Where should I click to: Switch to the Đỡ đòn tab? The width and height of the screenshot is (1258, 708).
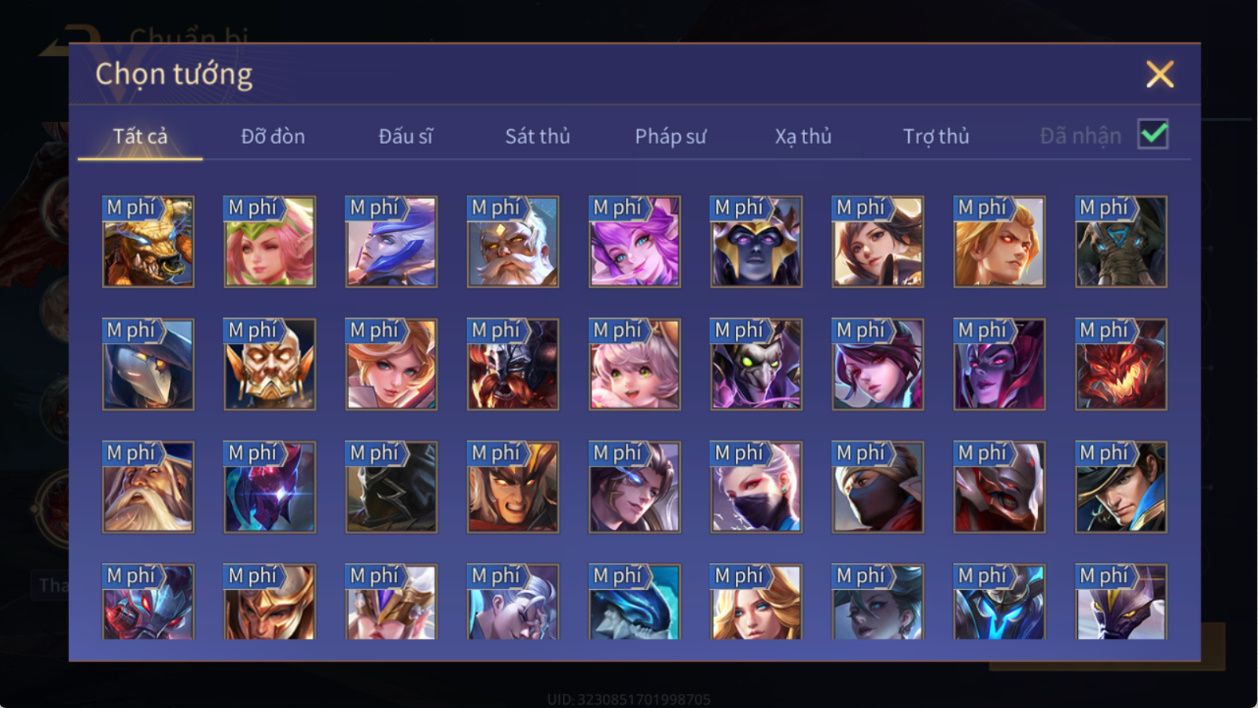click(x=273, y=137)
